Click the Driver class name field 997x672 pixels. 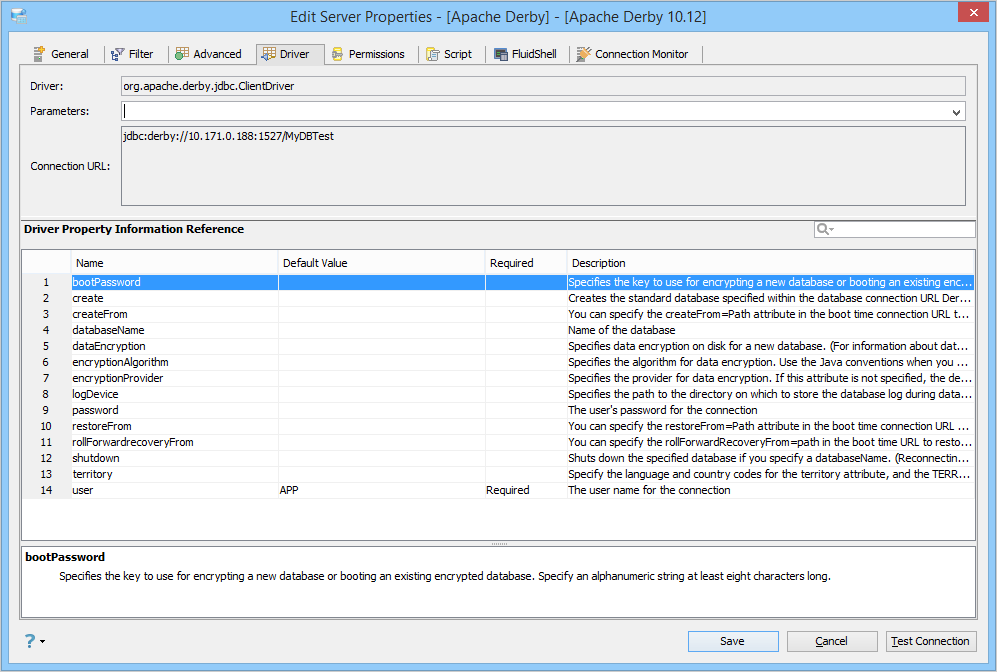click(543, 86)
